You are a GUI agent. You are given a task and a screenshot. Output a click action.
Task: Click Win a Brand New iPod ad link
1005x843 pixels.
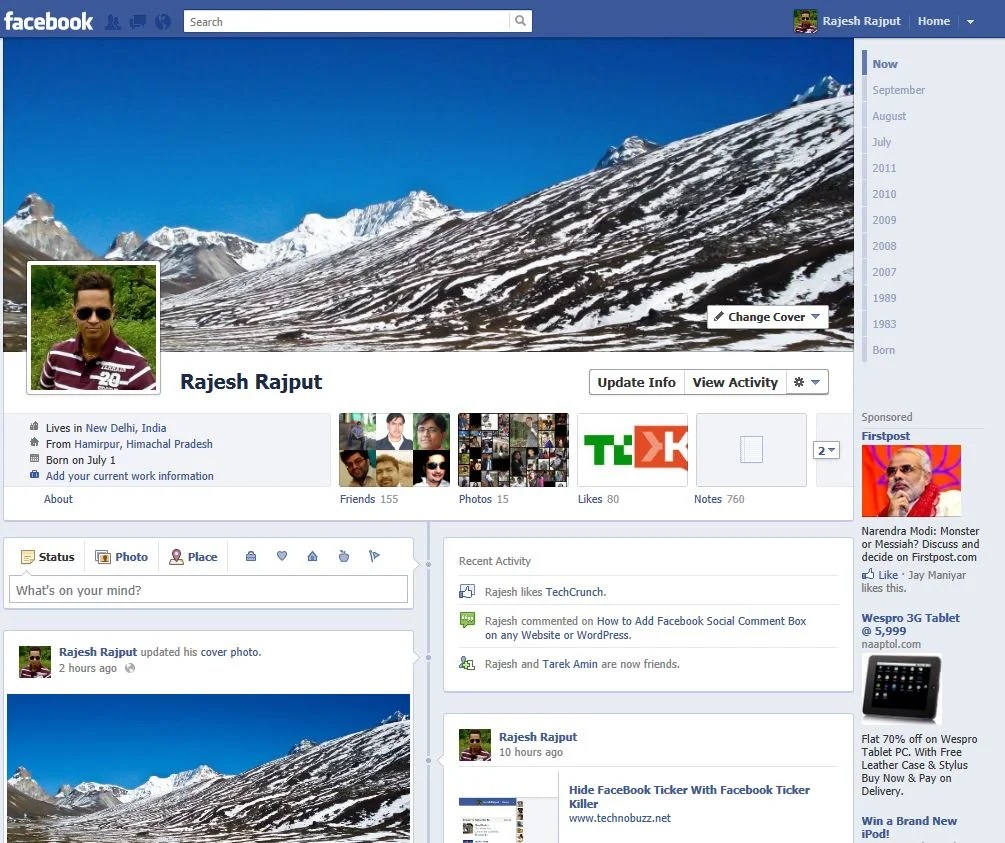[x=909, y=827]
